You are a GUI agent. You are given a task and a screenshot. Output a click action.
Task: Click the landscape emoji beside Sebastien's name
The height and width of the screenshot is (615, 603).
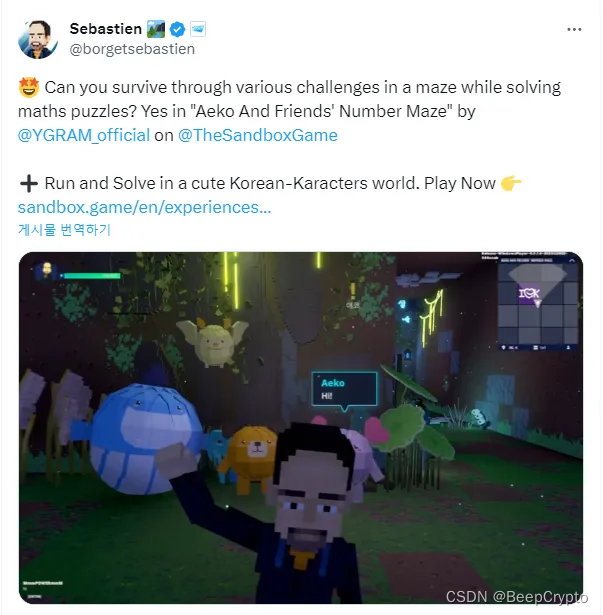click(x=156, y=29)
